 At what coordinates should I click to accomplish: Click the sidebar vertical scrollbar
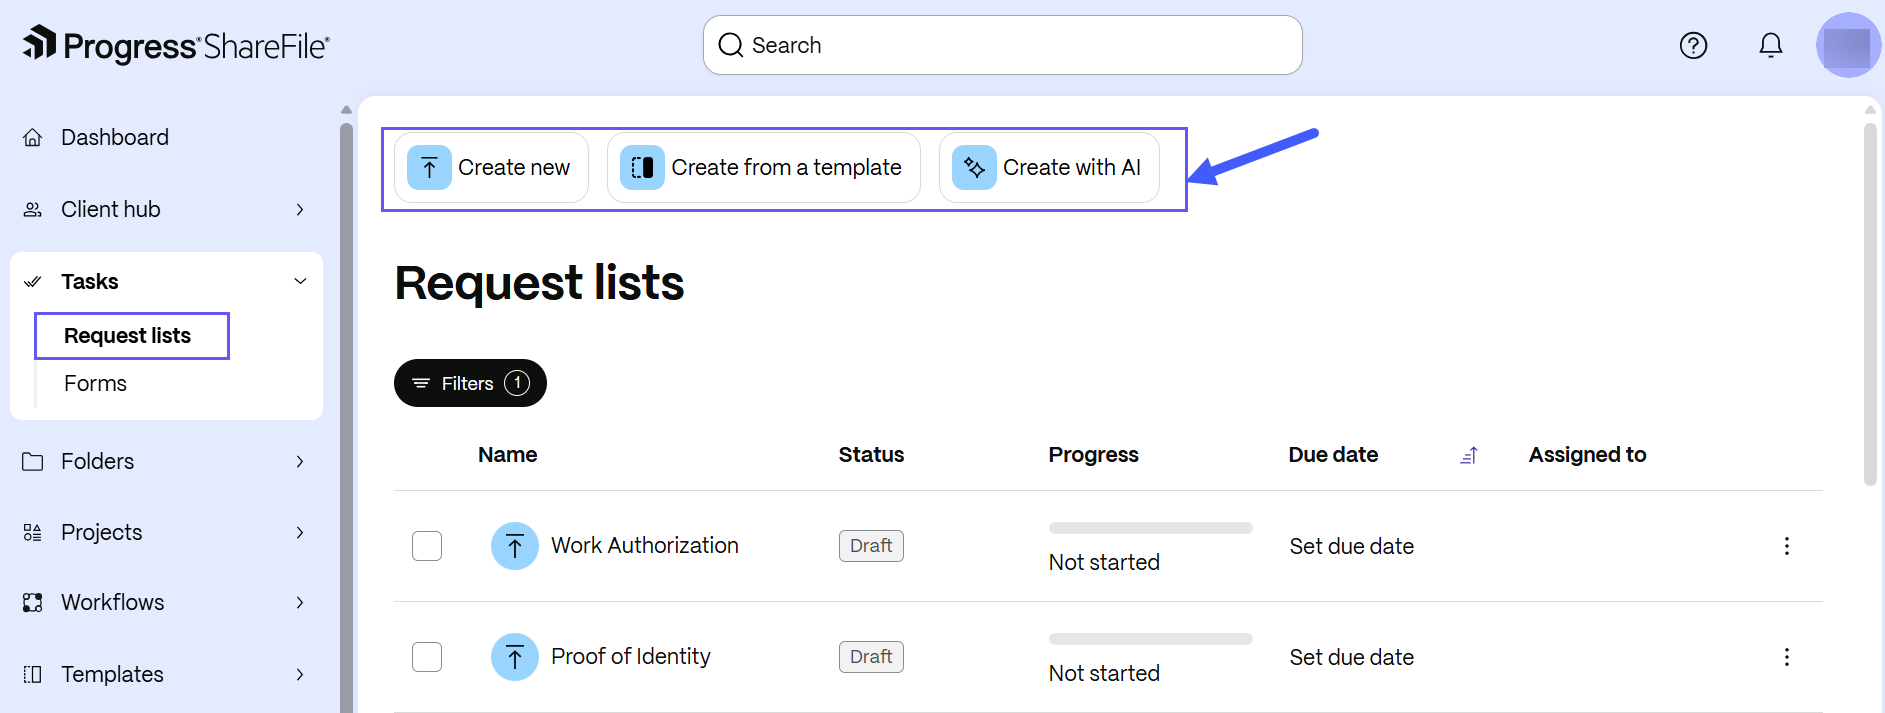tap(346, 418)
